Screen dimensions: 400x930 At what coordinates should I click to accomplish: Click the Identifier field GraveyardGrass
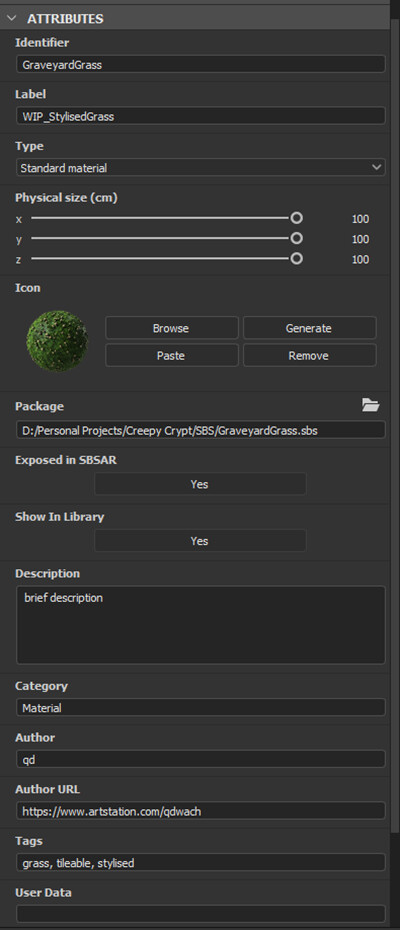(201, 65)
